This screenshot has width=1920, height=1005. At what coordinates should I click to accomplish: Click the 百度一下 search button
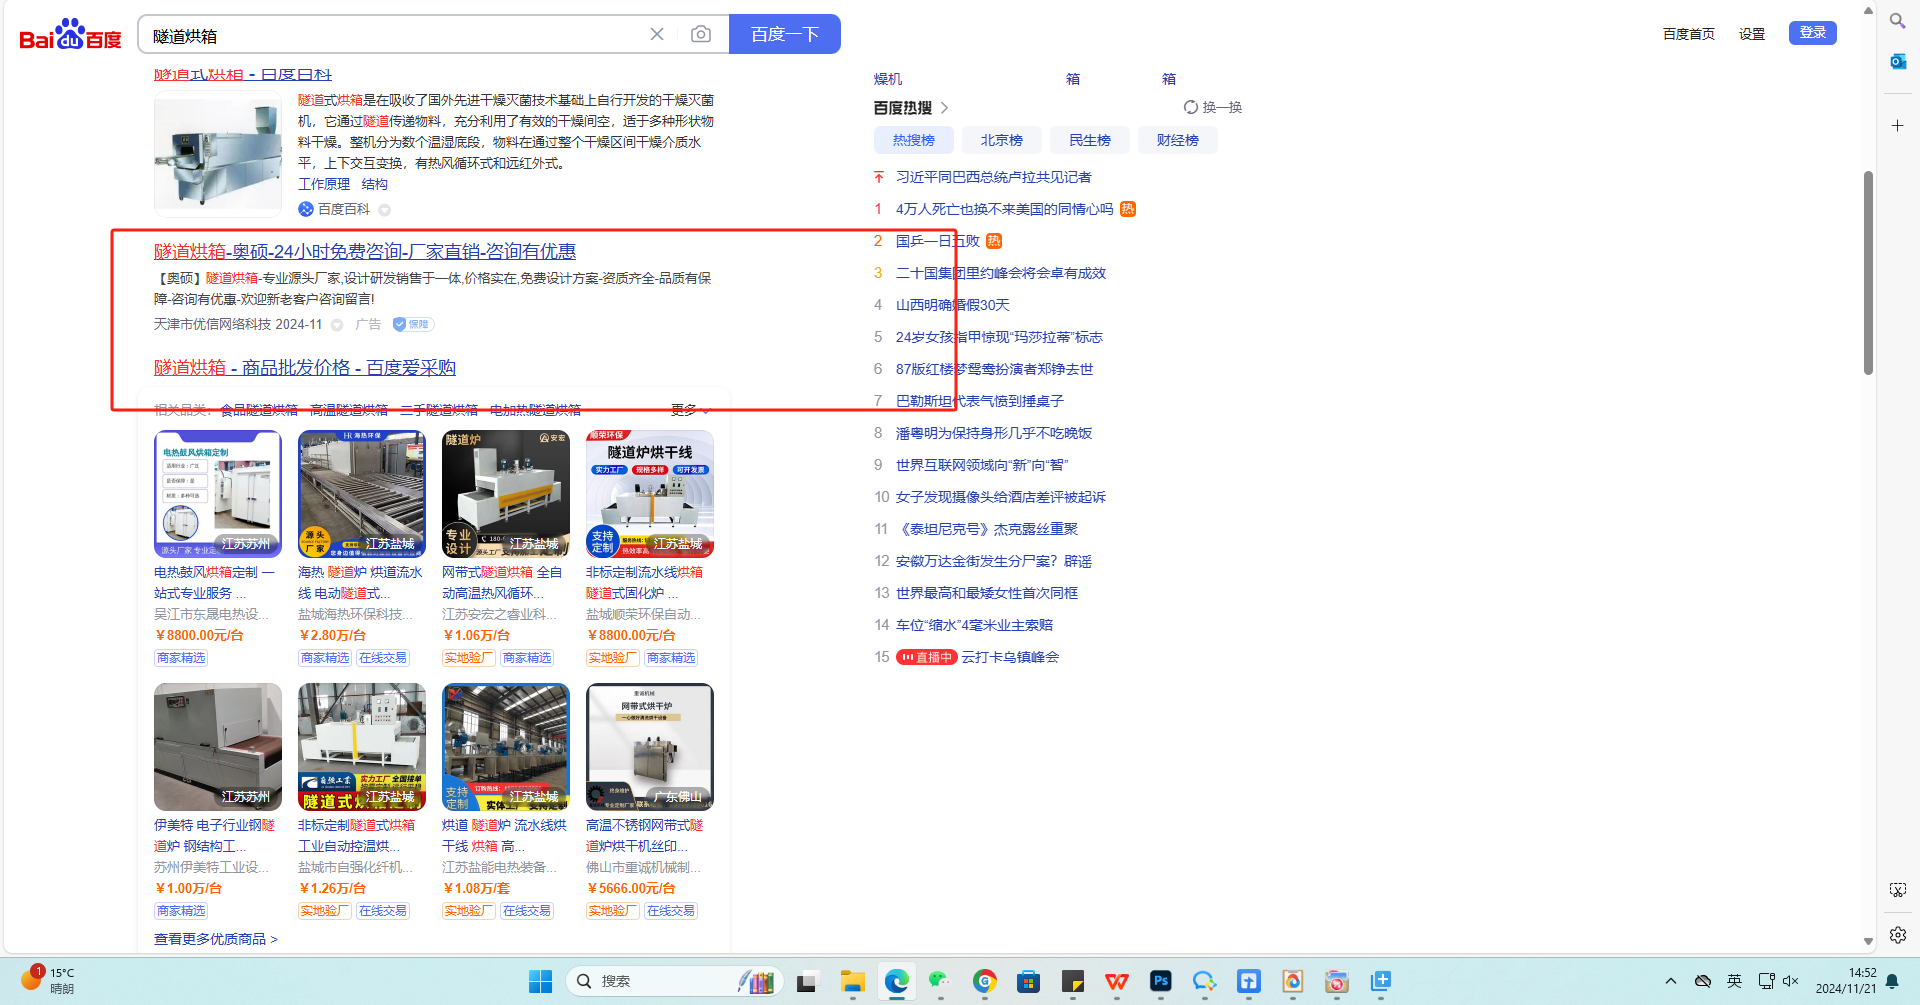click(785, 34)
